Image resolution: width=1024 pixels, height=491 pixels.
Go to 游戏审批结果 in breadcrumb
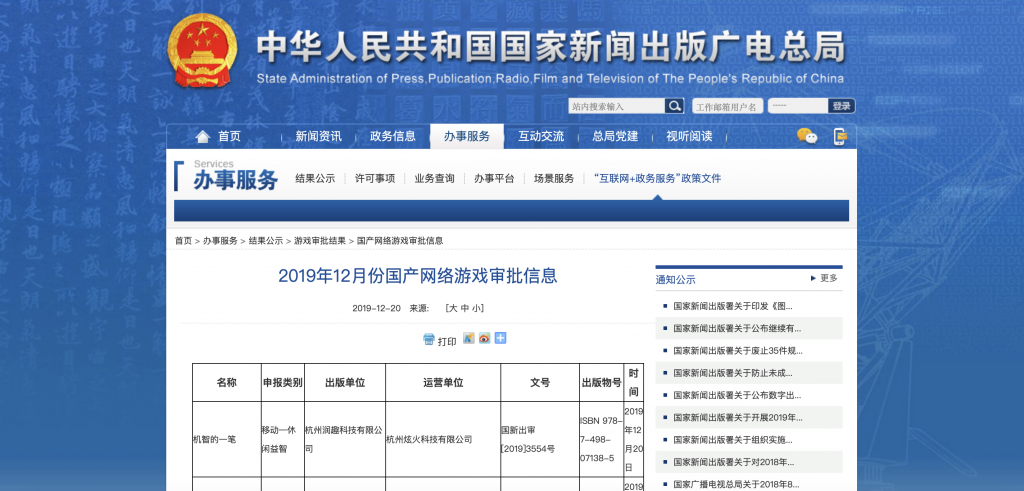coord(320,241)
